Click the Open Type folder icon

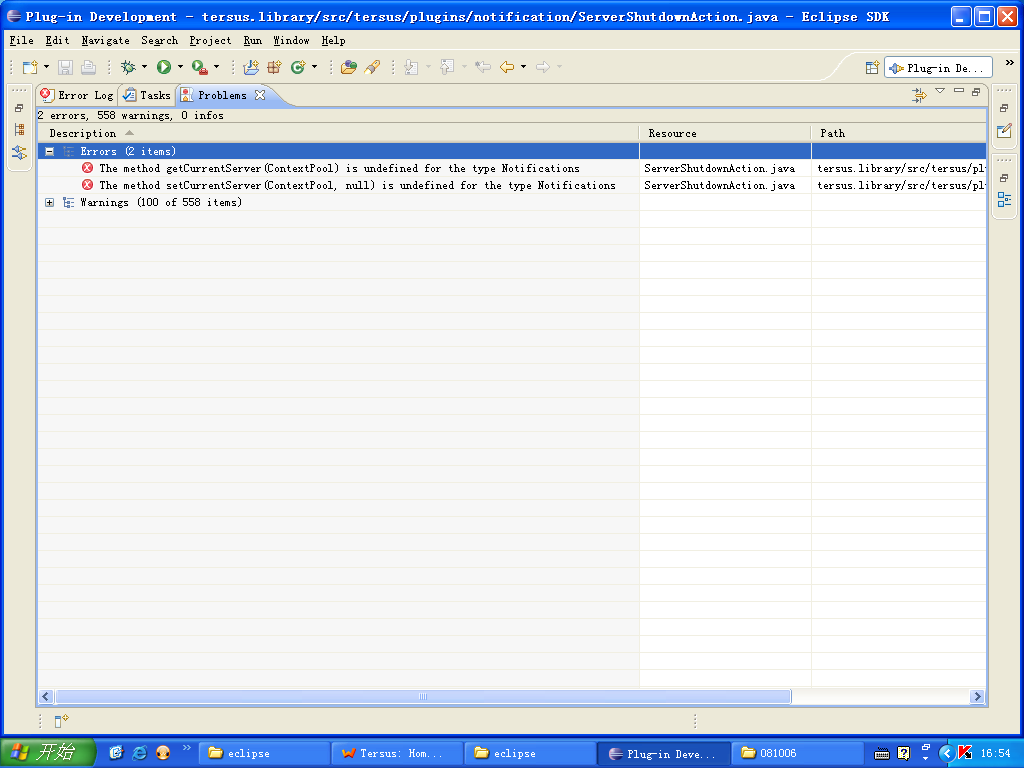(x=348, y=67)
